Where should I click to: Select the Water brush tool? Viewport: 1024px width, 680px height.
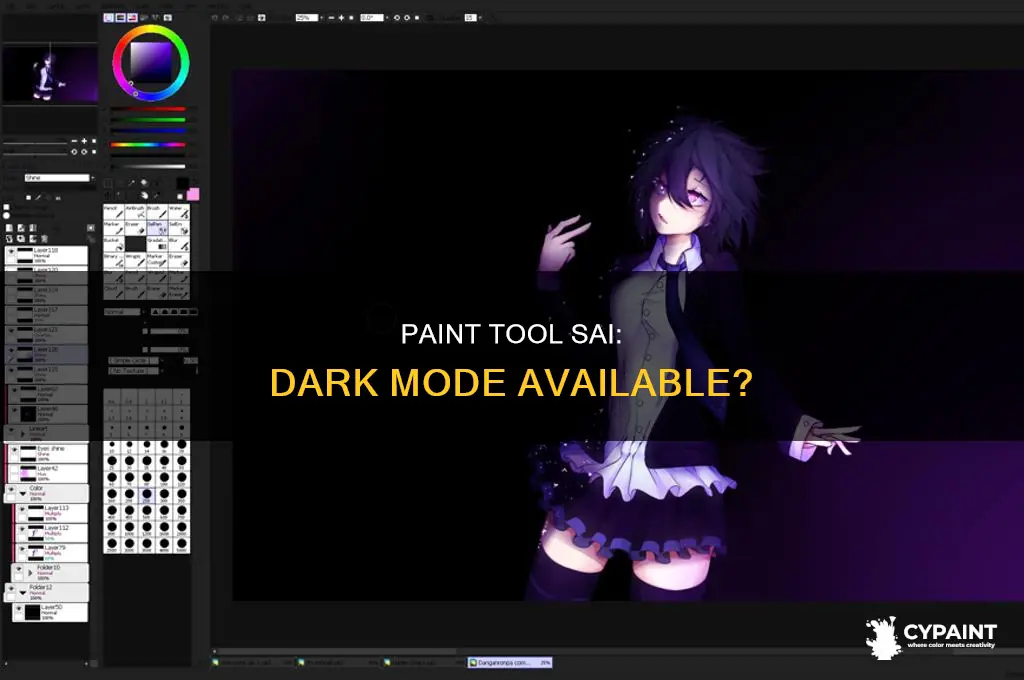[178, 212]
